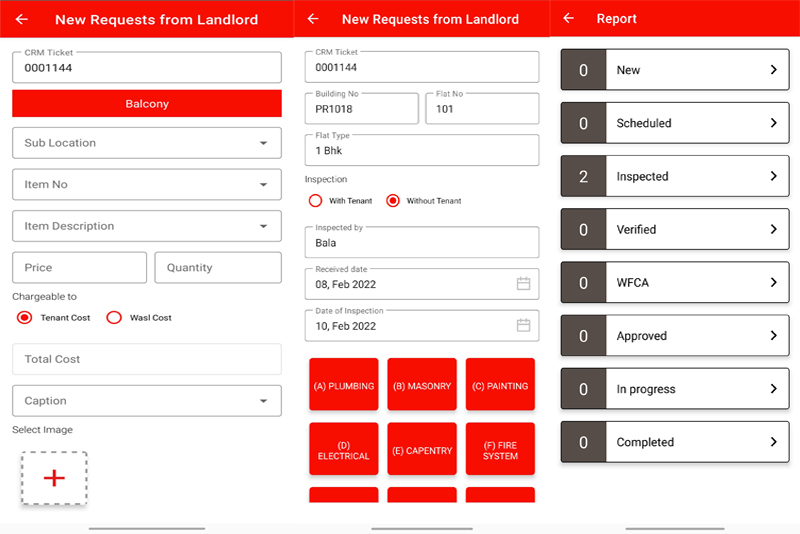Click the Quantity field
Image resolution: width=800 pixels, height=534 pixels.
(218, 268)
